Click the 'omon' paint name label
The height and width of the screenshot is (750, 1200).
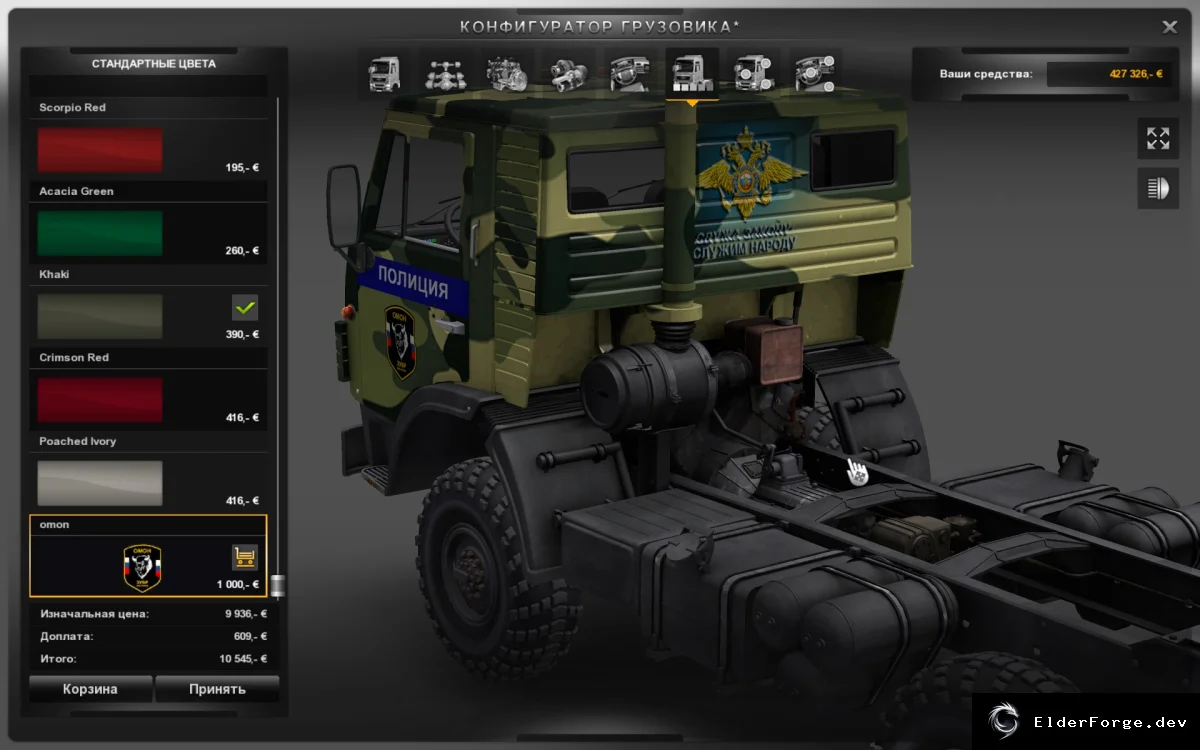tap(54, 525)
